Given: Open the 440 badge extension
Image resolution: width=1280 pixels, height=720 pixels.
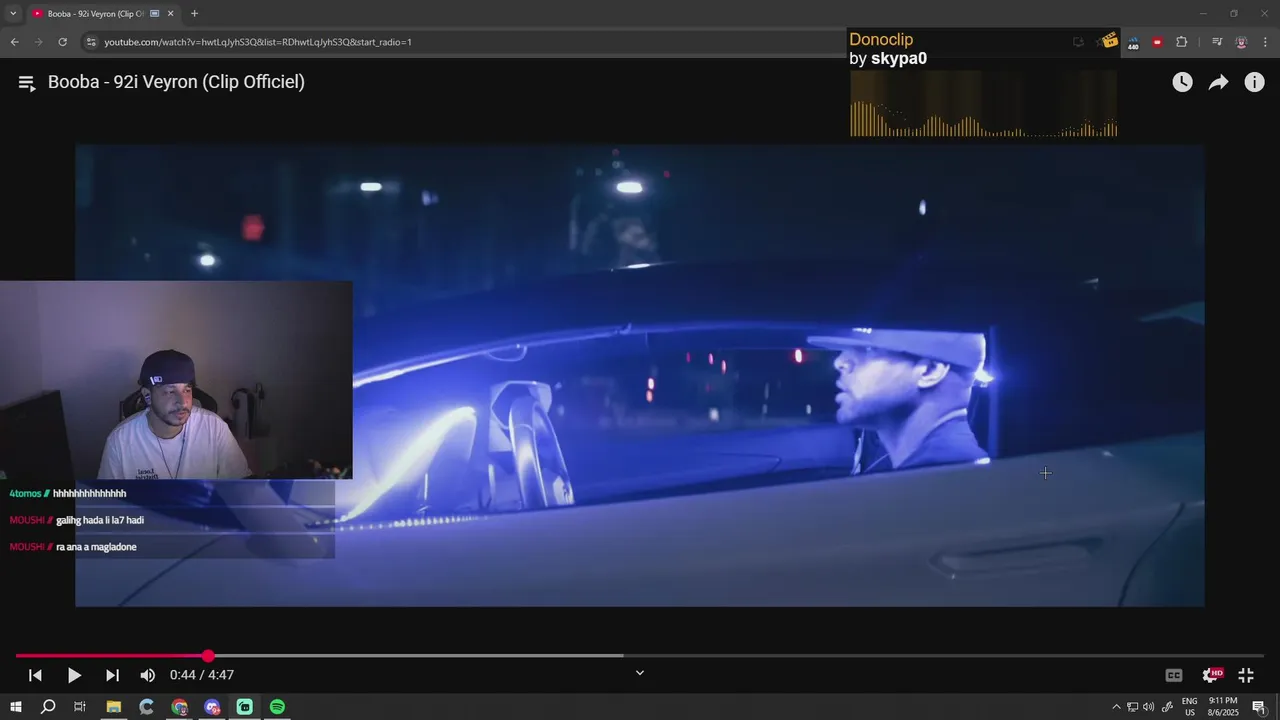Looking at the screenshot, I should pos(1133,42).
